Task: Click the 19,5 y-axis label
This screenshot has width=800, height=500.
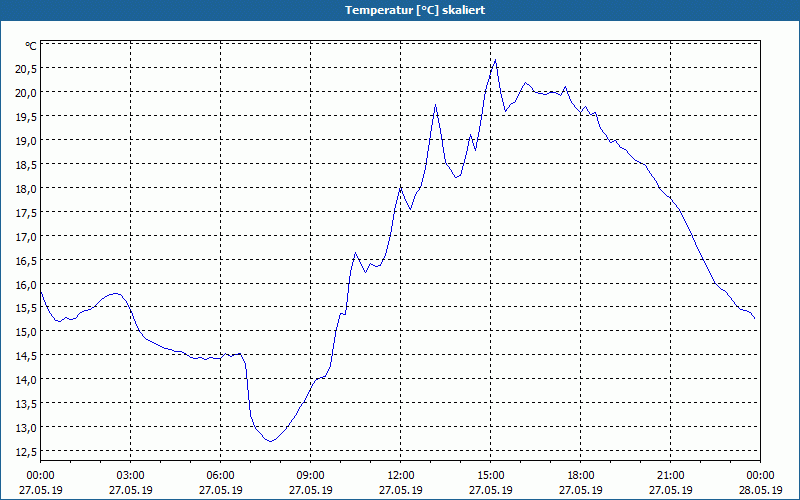Action: click(x=26, y=118)
